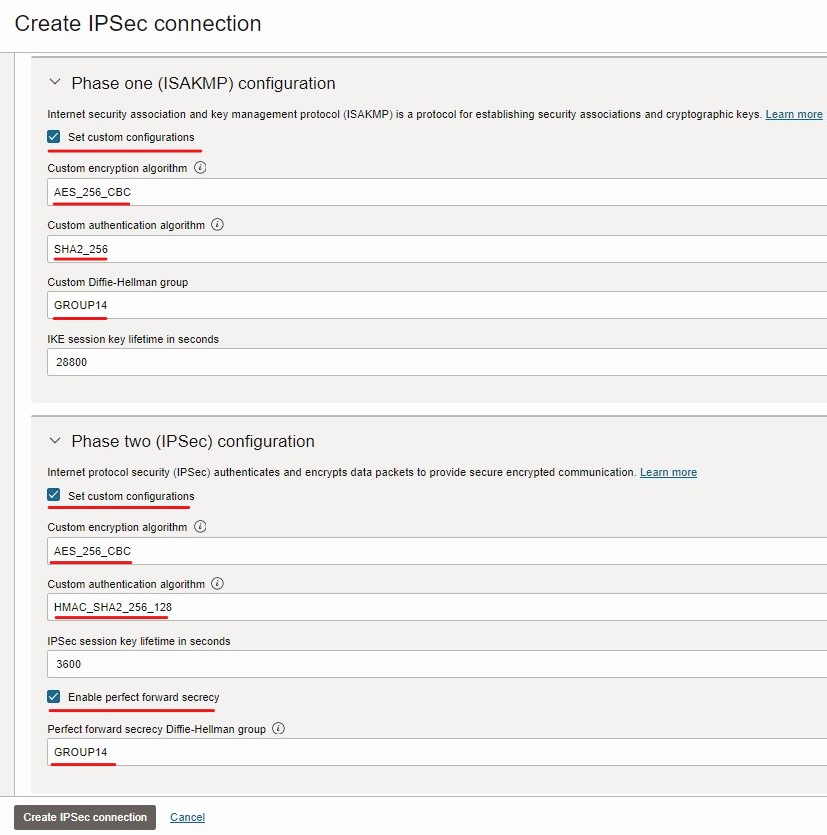The height and width of the screenshot is (835, 827).
Task: Open ISAKMP Learn more link
Action: (x=794, y=115)
